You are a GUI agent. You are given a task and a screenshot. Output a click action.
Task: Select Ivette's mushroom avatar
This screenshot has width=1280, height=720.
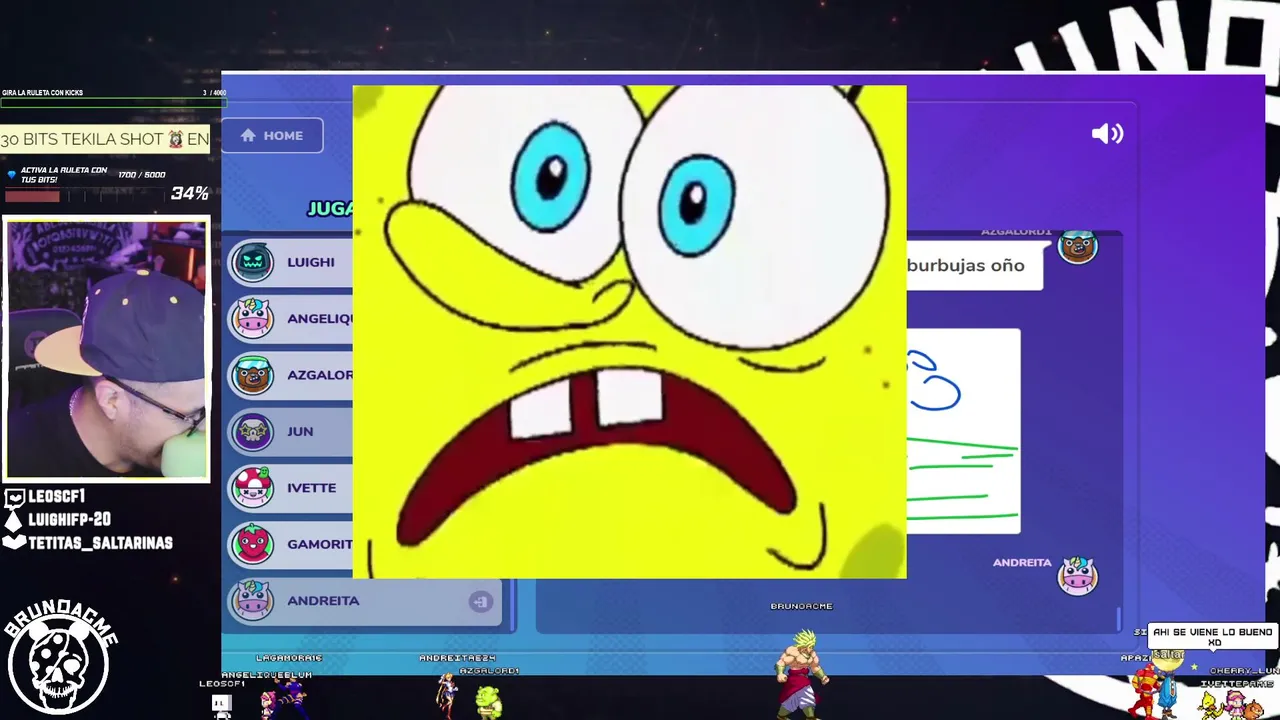[x=252, y=487]
